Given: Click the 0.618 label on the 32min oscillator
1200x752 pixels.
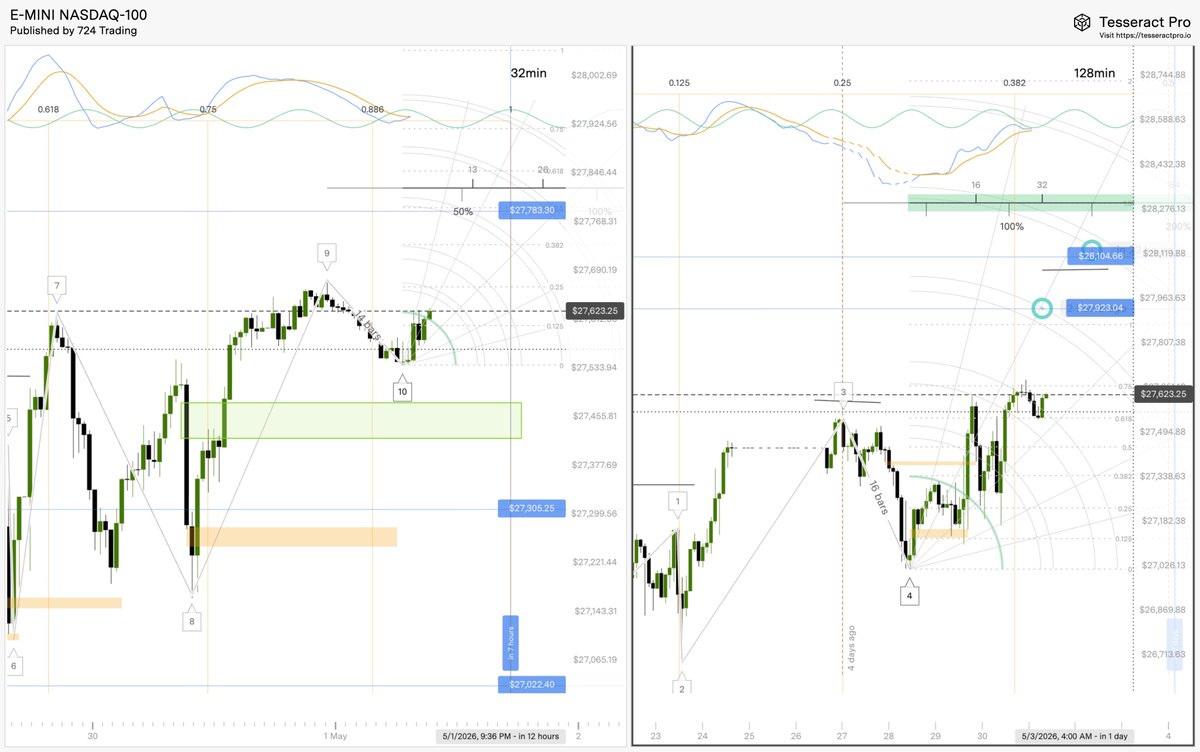Looking at the screenshot, I should (x=48, y=109).
